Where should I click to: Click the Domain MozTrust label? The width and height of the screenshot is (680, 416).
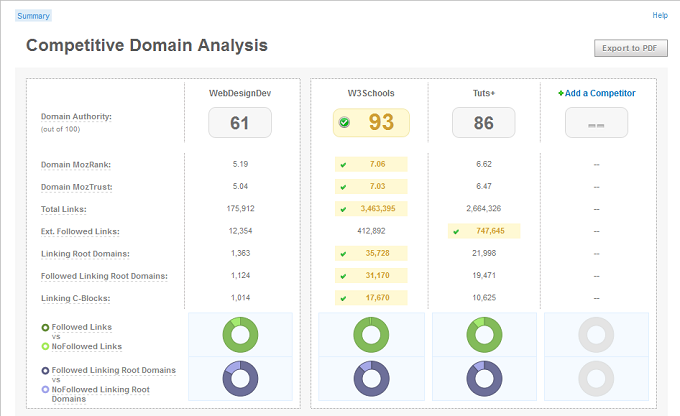(x=76, y=187)
